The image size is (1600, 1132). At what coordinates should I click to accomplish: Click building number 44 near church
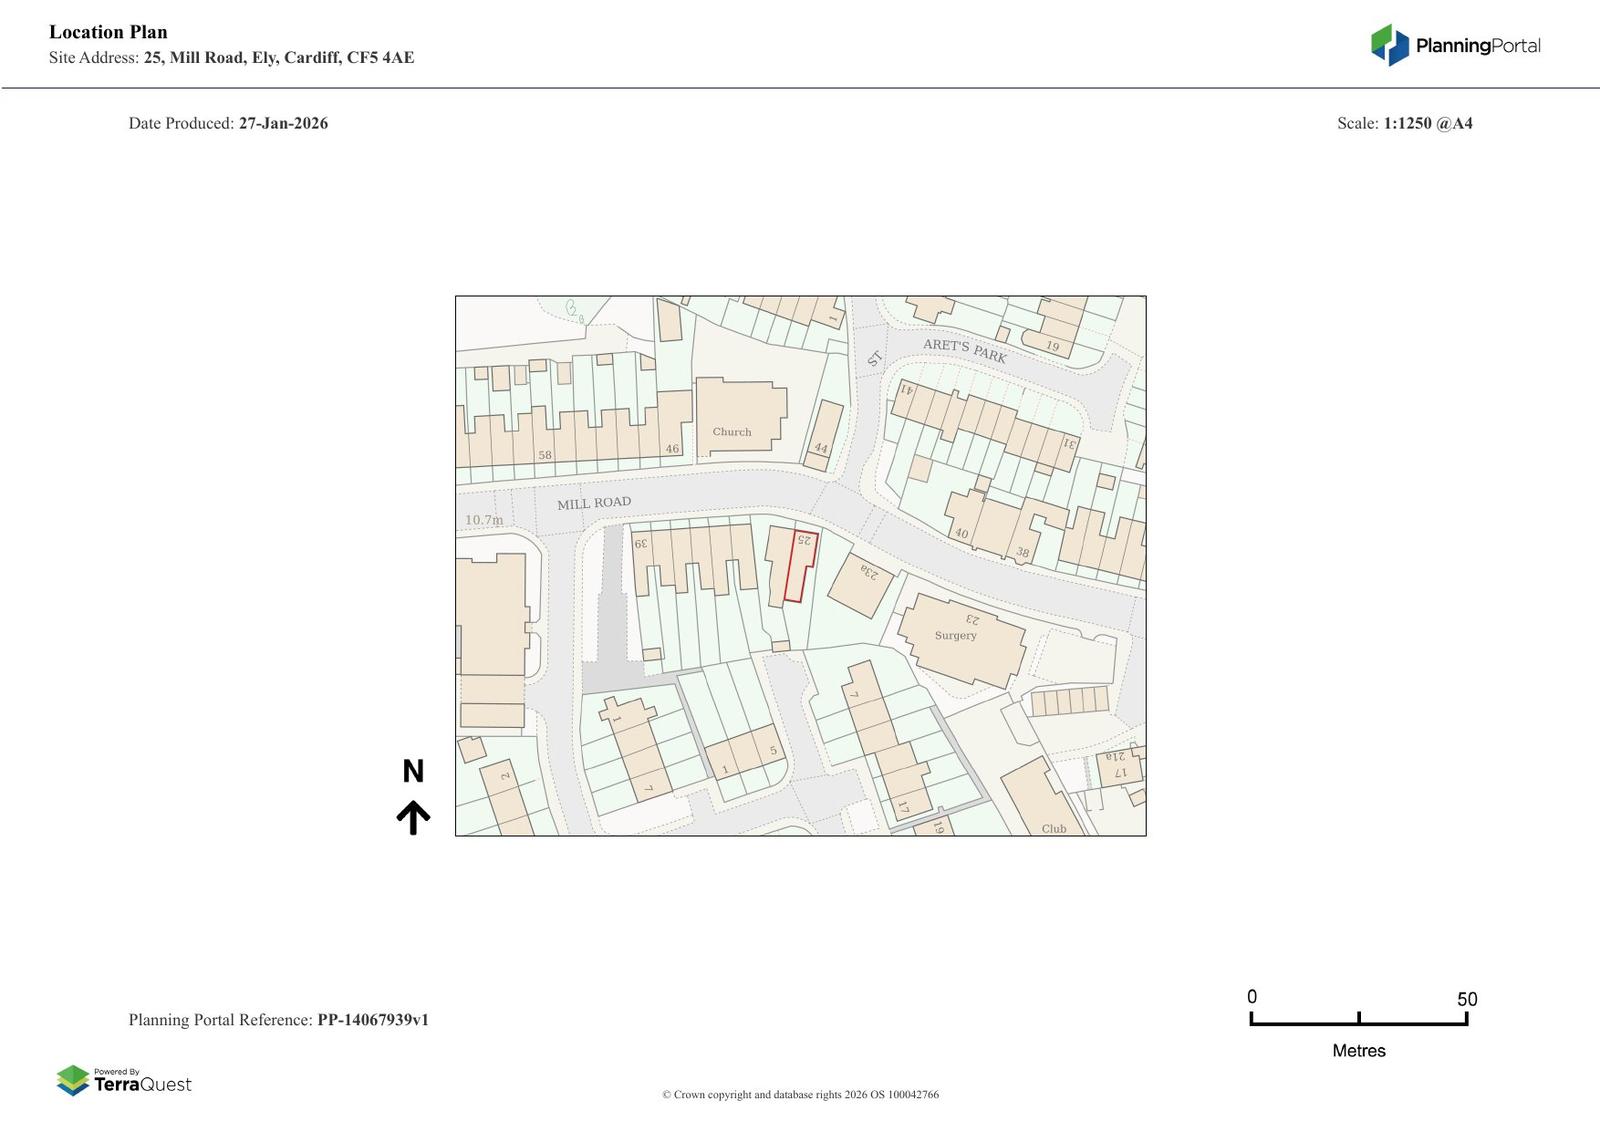[822, 436]
